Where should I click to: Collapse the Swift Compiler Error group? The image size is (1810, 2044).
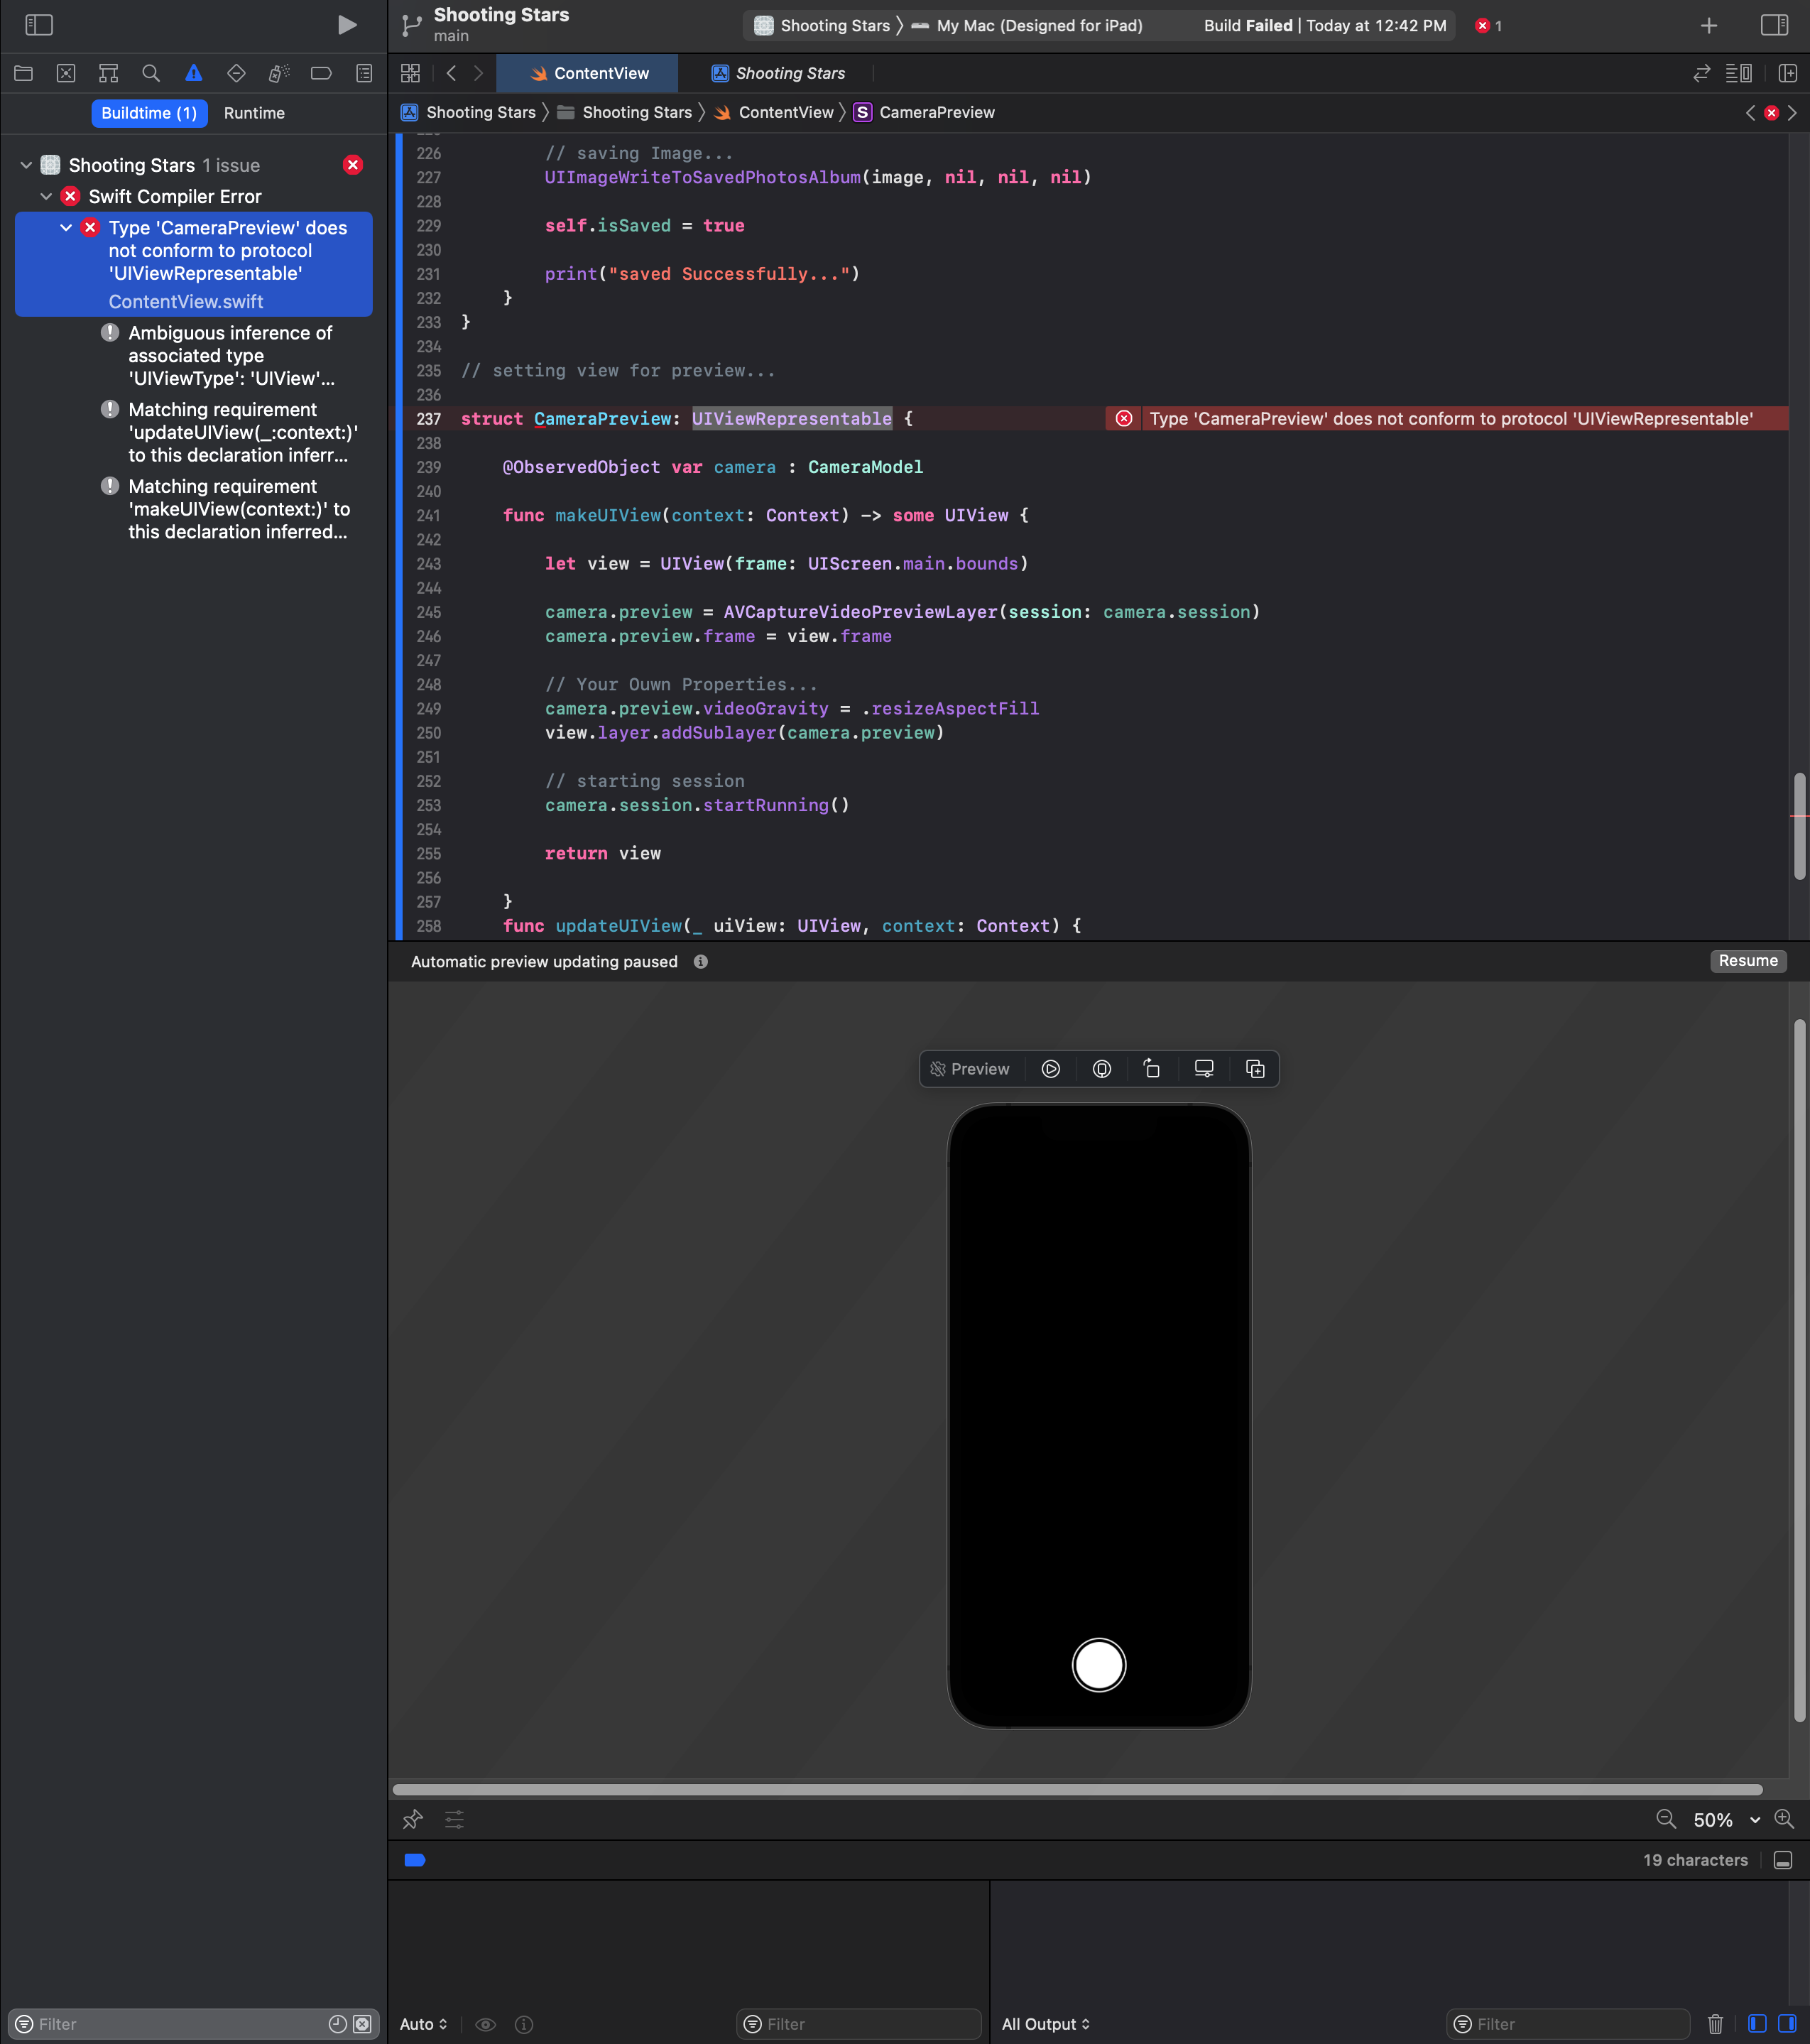click(46, 197)
